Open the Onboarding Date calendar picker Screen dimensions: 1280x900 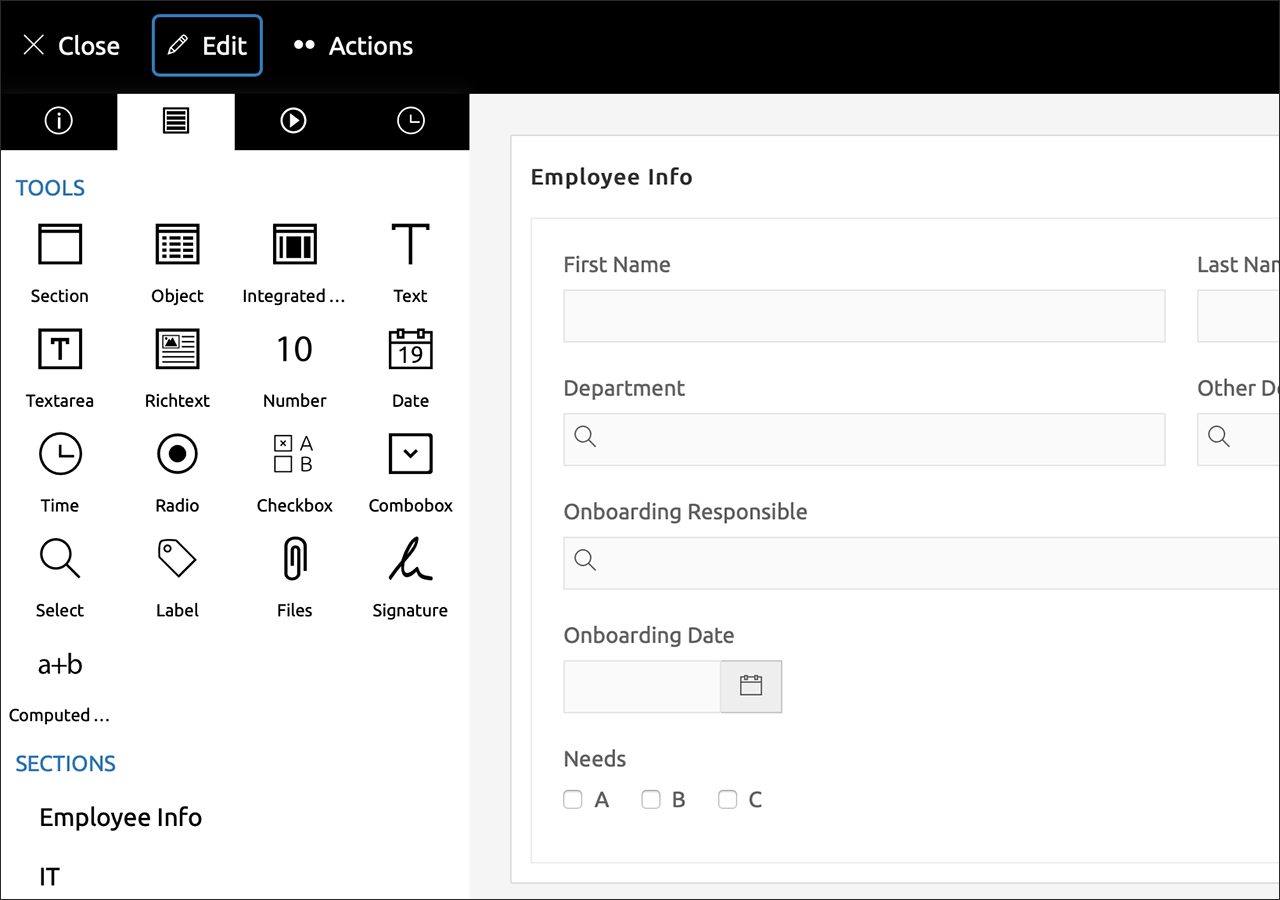click(751, 686)
